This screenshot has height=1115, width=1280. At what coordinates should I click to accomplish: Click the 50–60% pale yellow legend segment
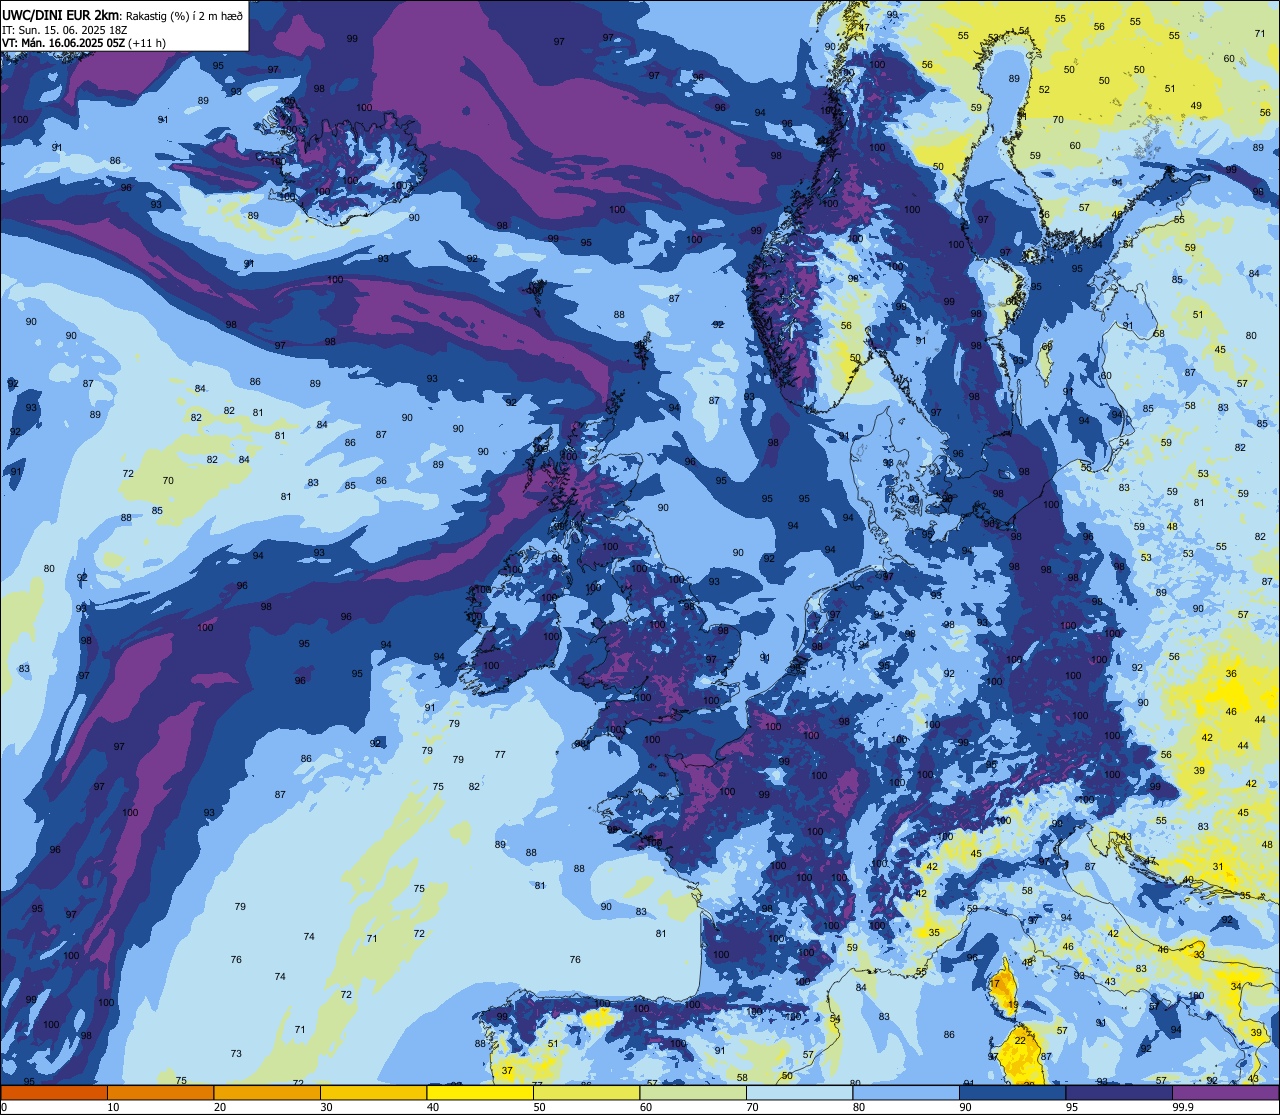[586, 1092]
